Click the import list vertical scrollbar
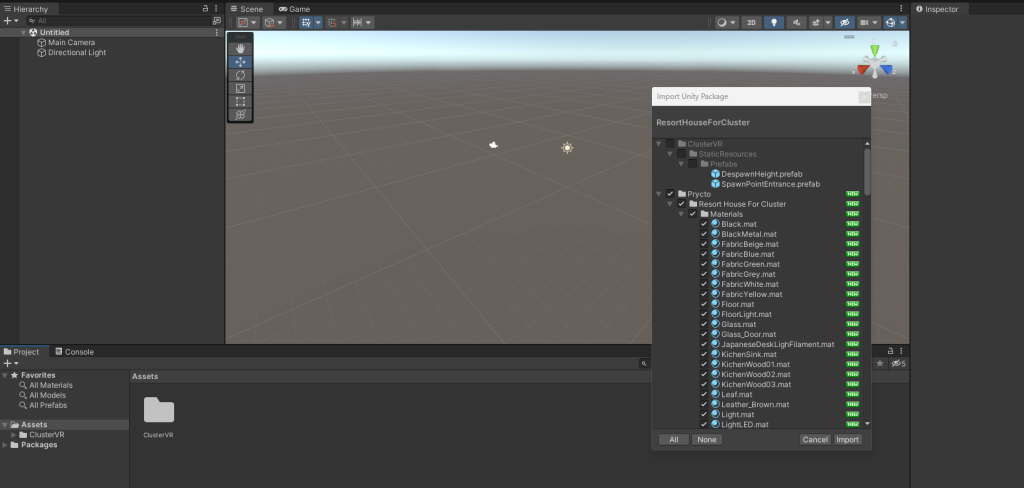This screenshot has height=488, width=1024. click(867, 172)
